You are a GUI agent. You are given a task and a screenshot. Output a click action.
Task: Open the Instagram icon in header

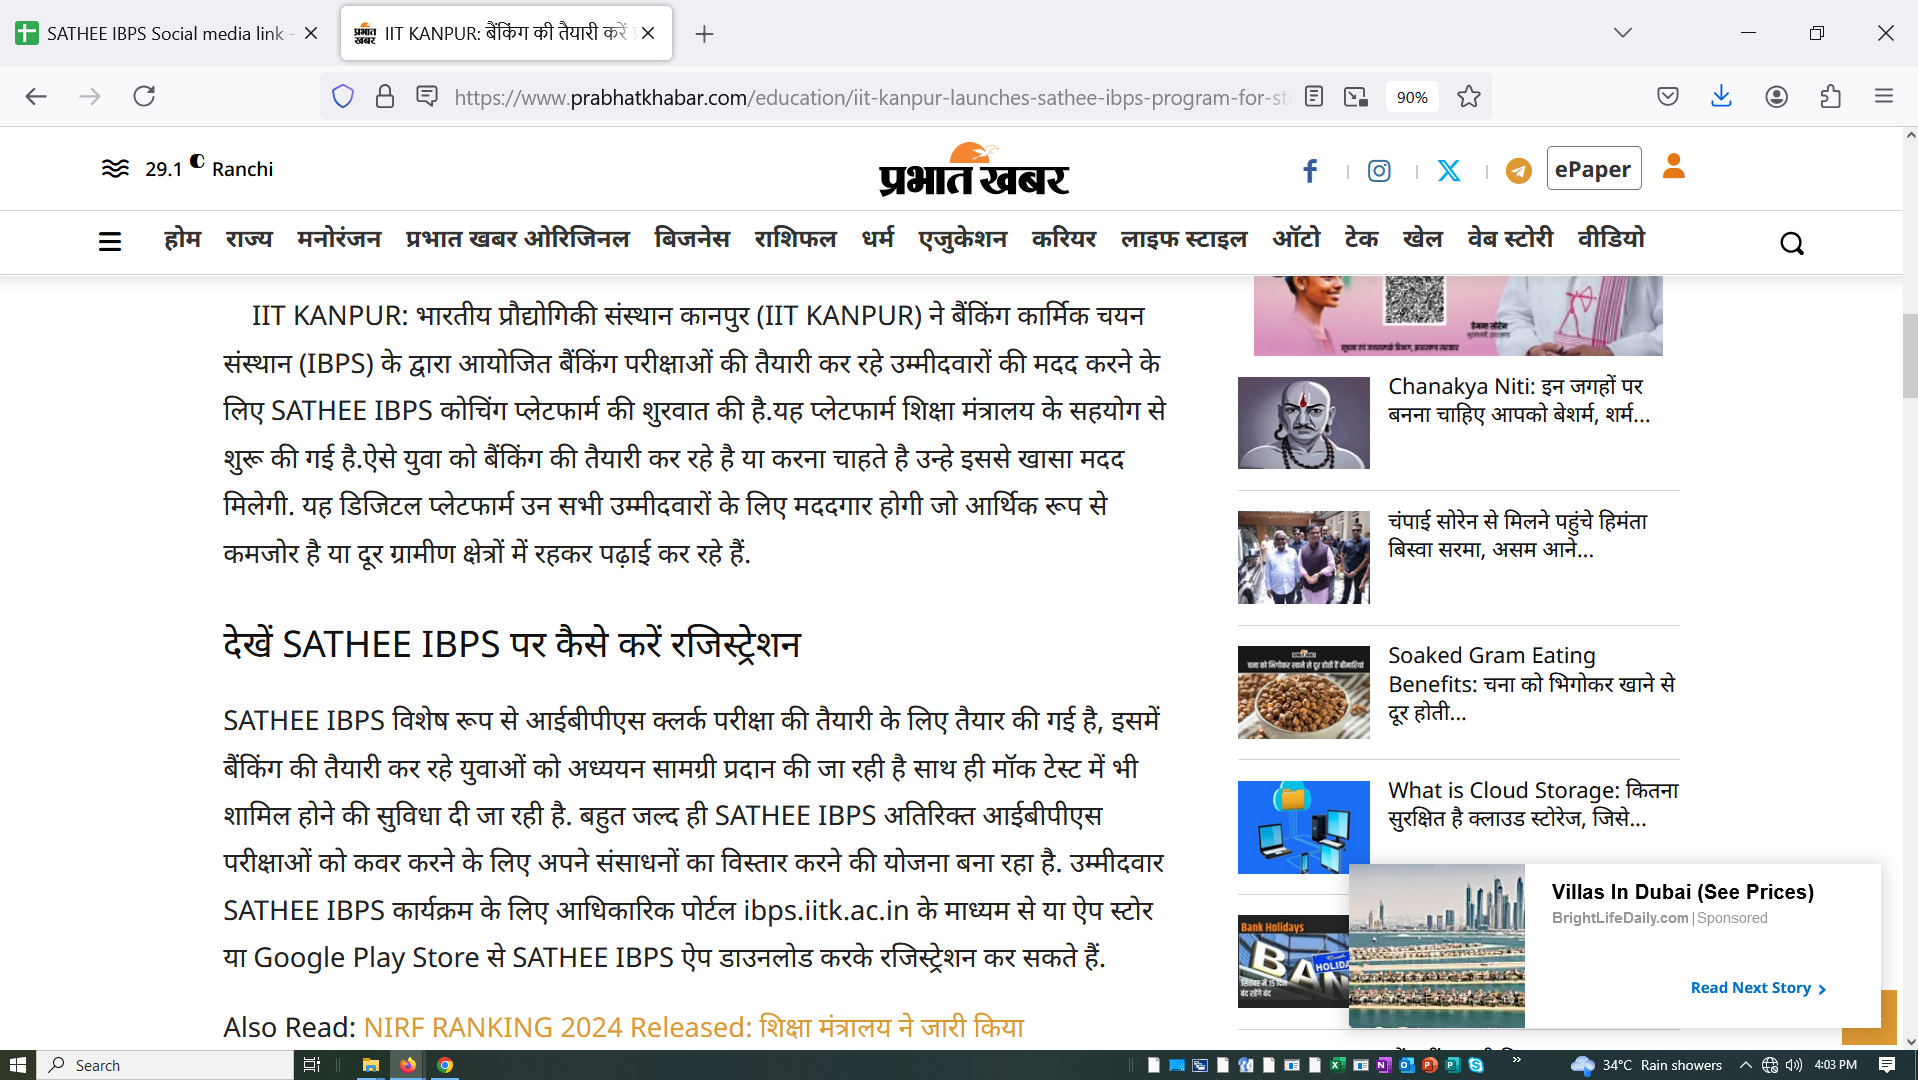click(1379, 171)
